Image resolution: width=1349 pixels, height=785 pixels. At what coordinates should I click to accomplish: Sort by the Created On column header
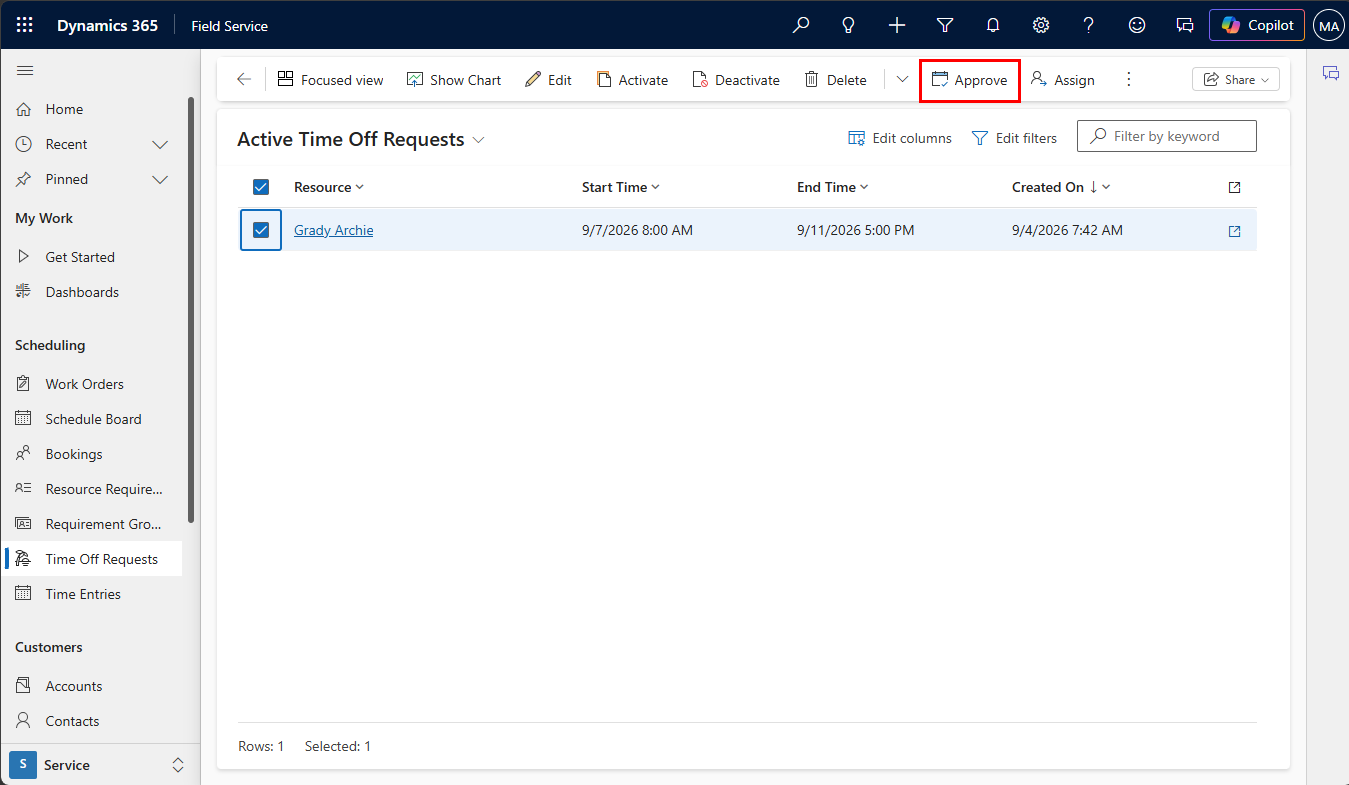[1061, 187]
